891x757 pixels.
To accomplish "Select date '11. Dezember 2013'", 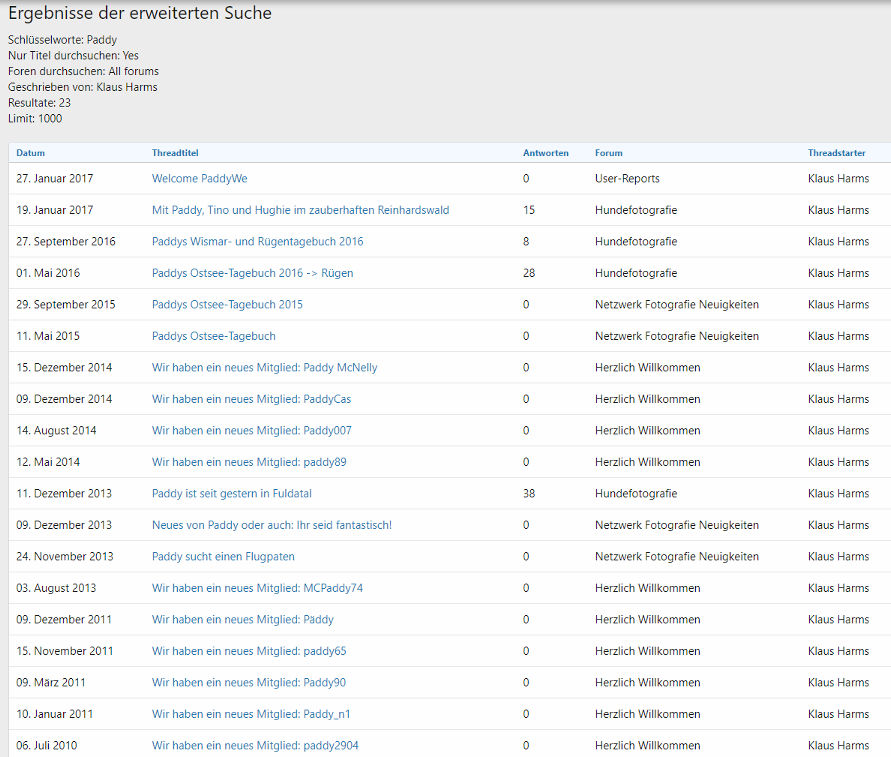I will [64, 493].
